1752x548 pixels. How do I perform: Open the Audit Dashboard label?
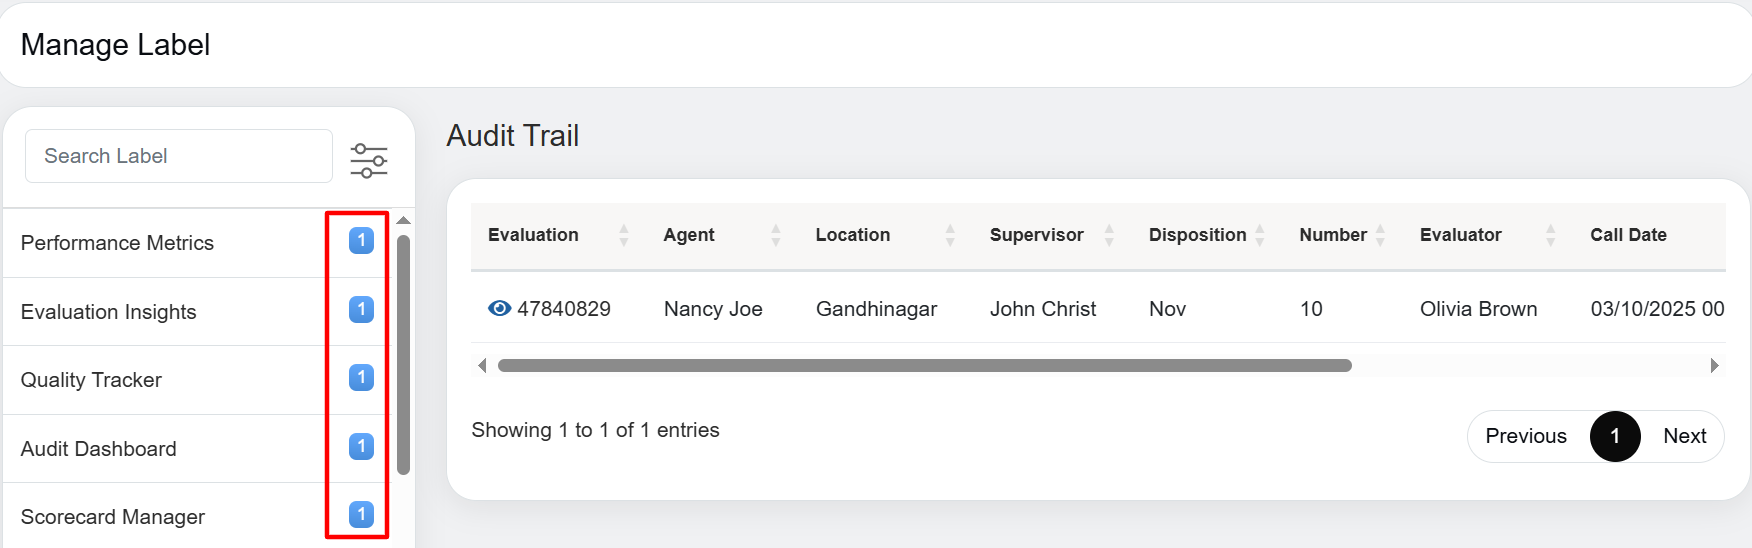[x=98, y=449]
